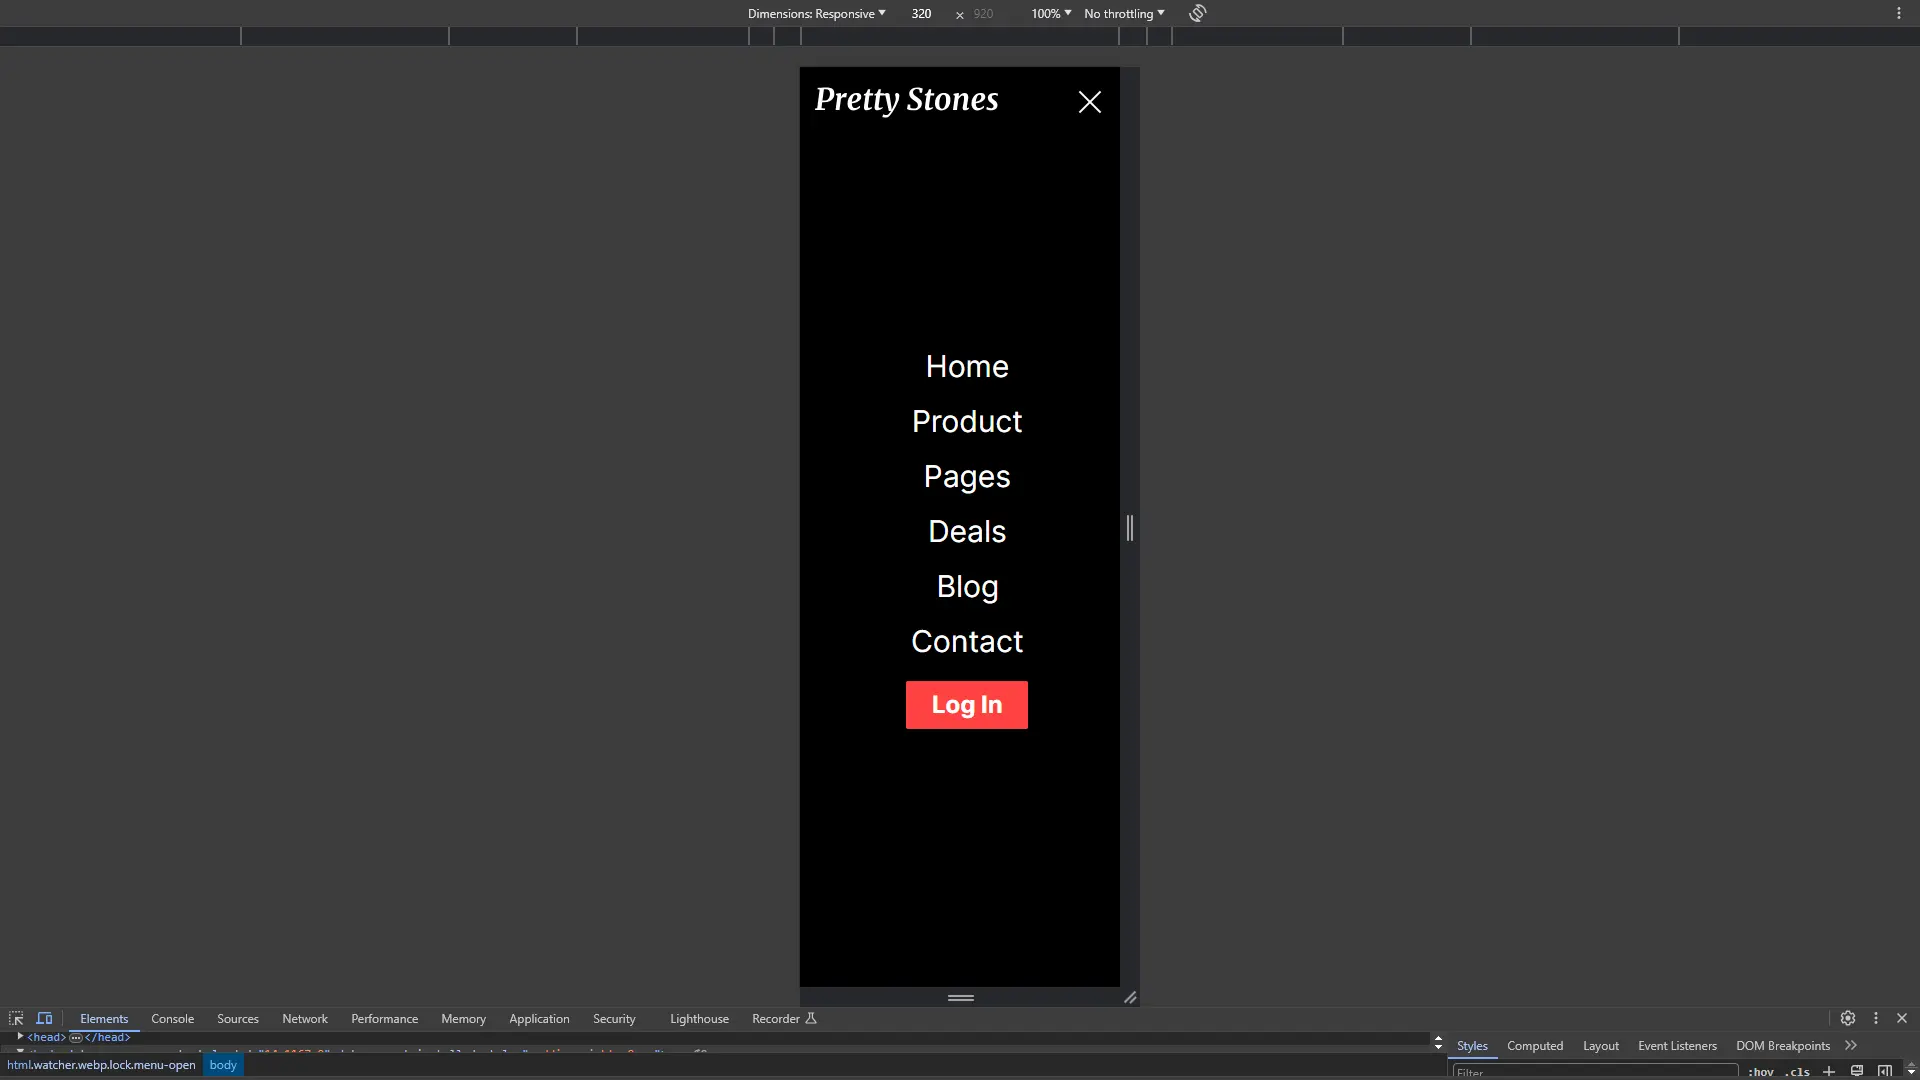Open the throttling settings dropdown
Image resolution: width=1920 pixels, height=1080 pixels.
coord(1122,13)
